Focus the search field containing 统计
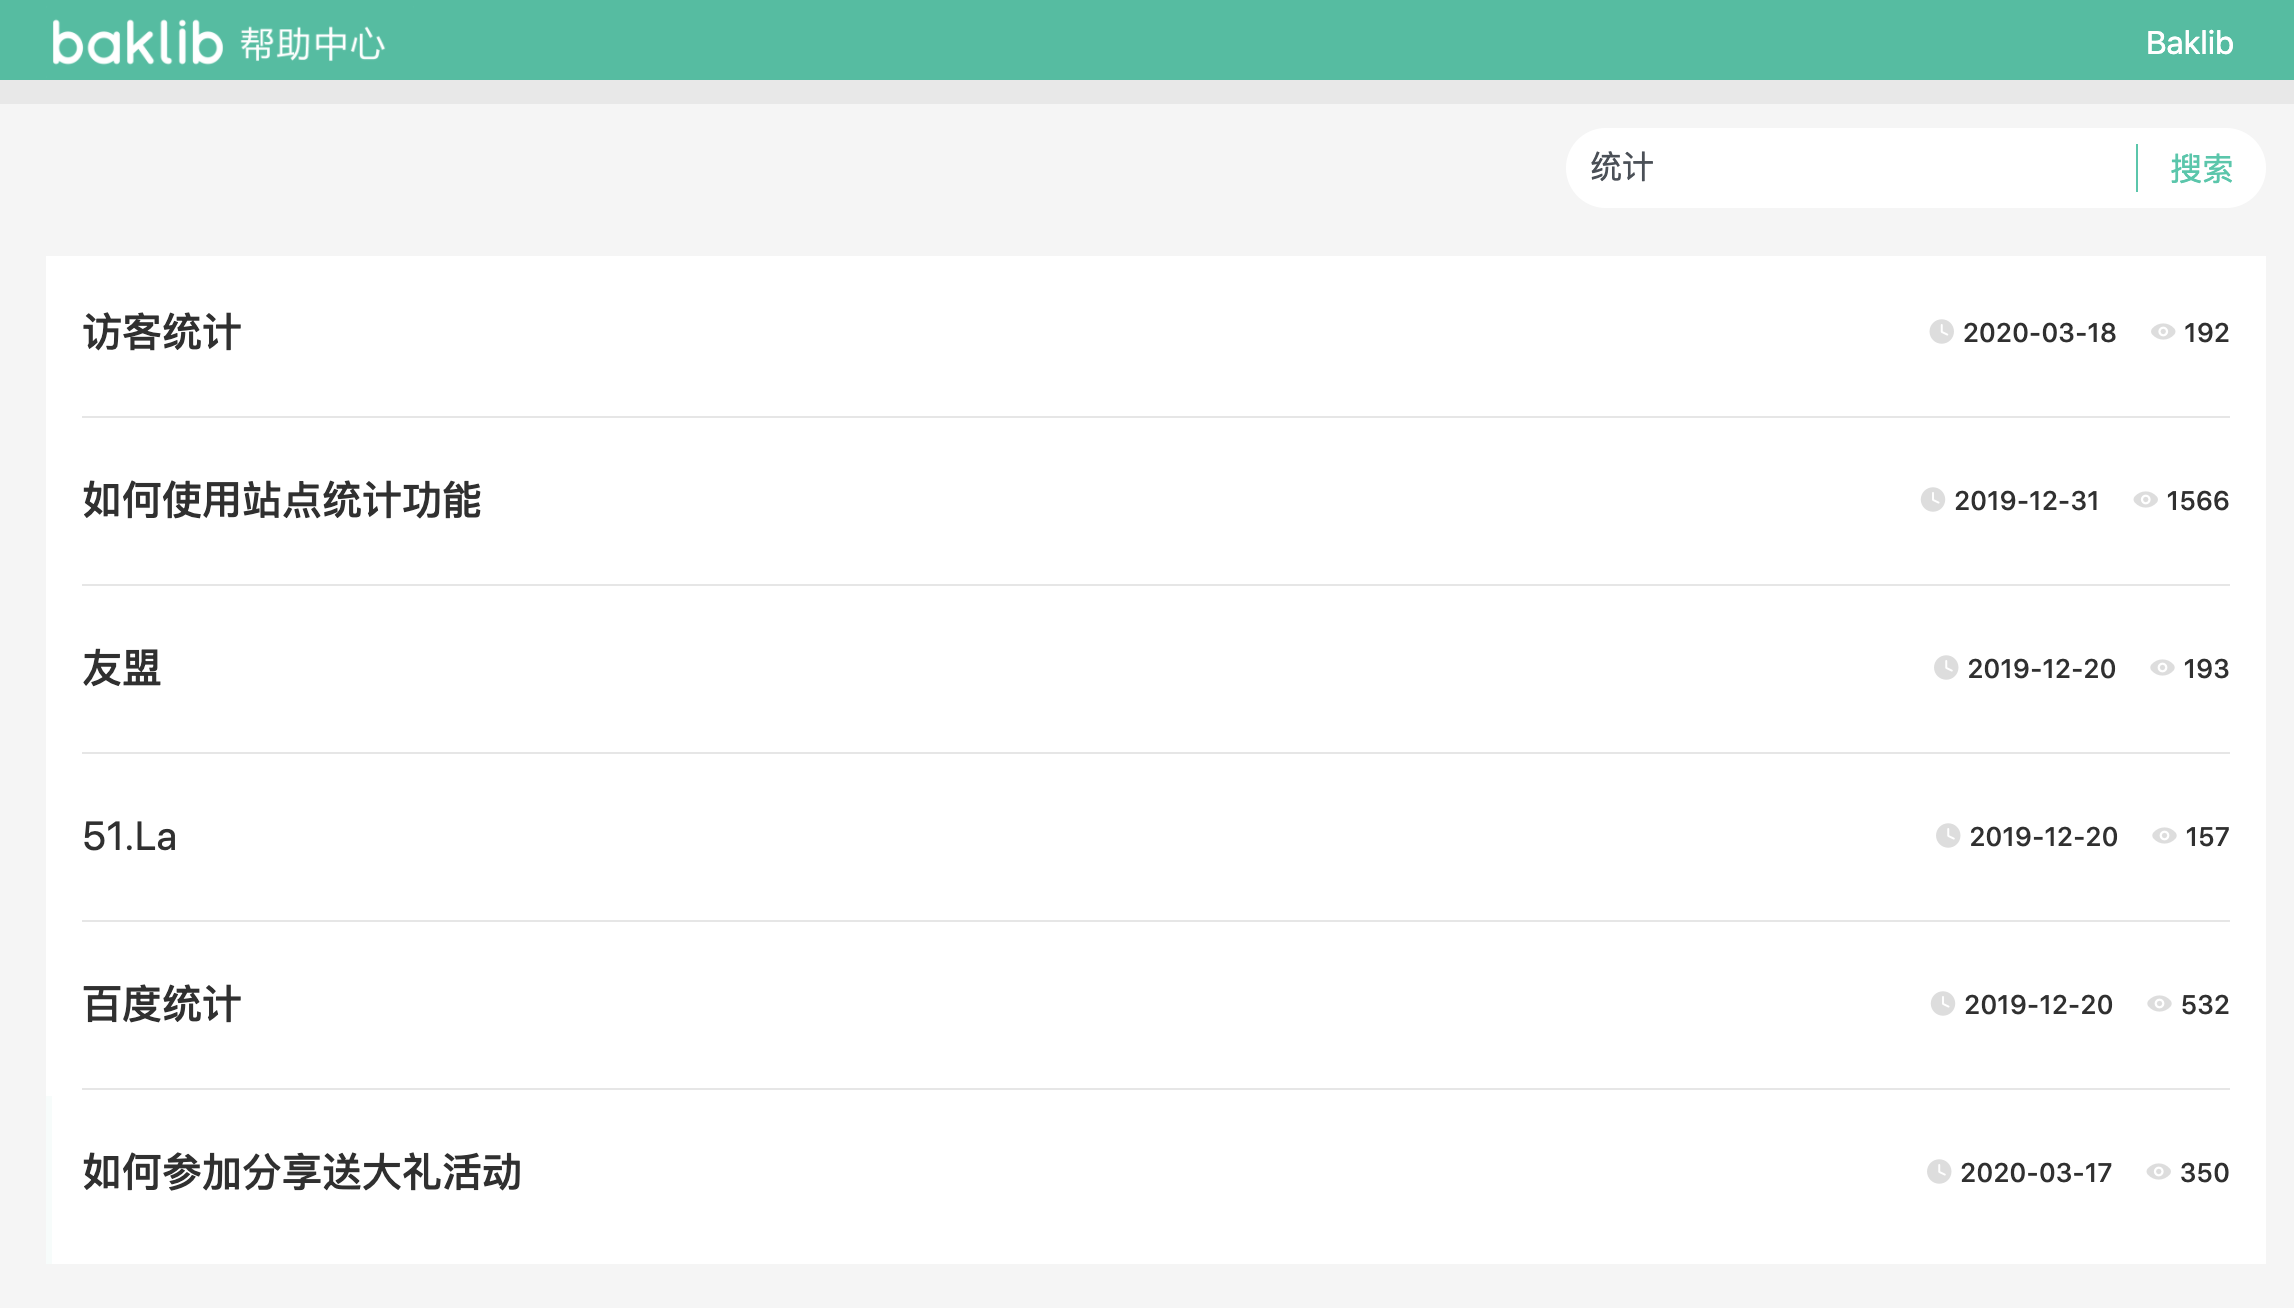2294x1308 pixels. pos(1850,168)
